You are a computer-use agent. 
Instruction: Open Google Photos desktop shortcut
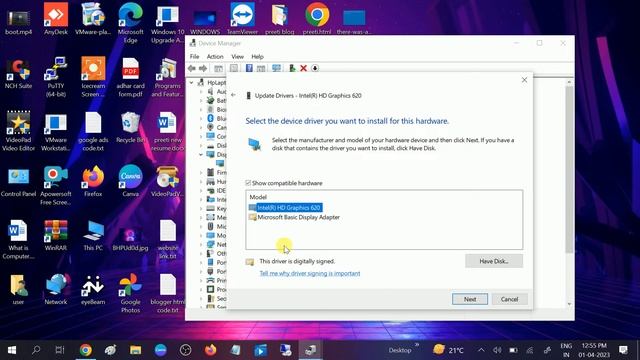pyautogui.click(x=130, y=293)
